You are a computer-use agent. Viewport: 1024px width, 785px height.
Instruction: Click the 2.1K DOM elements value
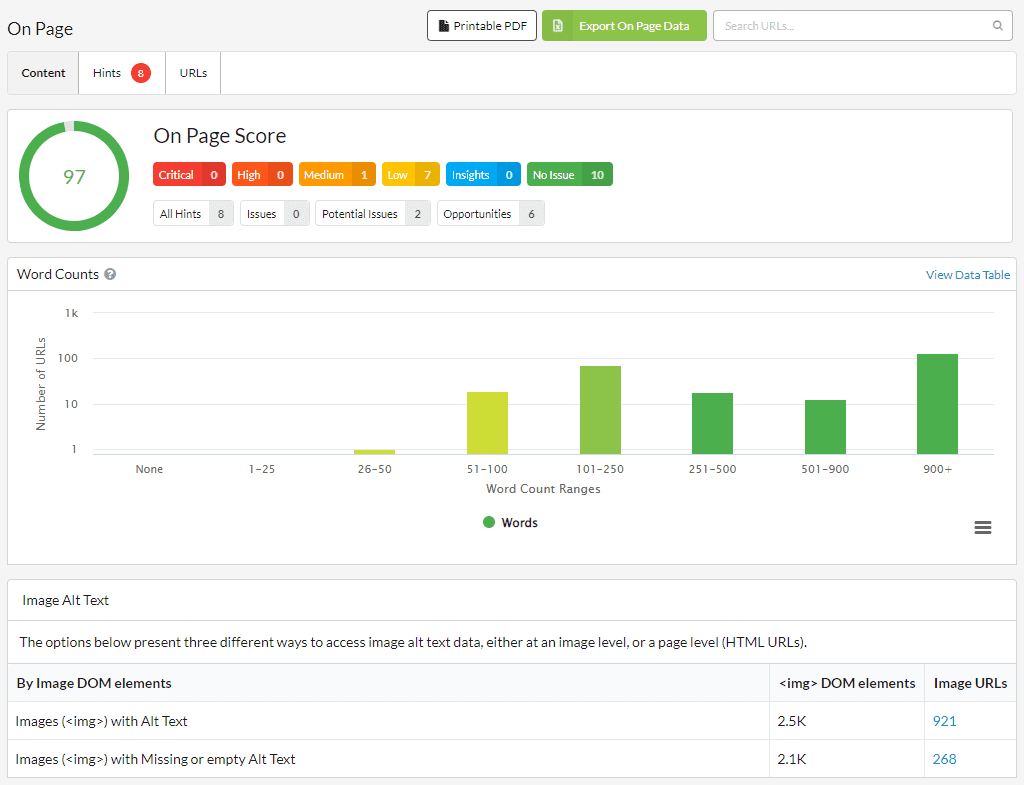coord(792,759)
